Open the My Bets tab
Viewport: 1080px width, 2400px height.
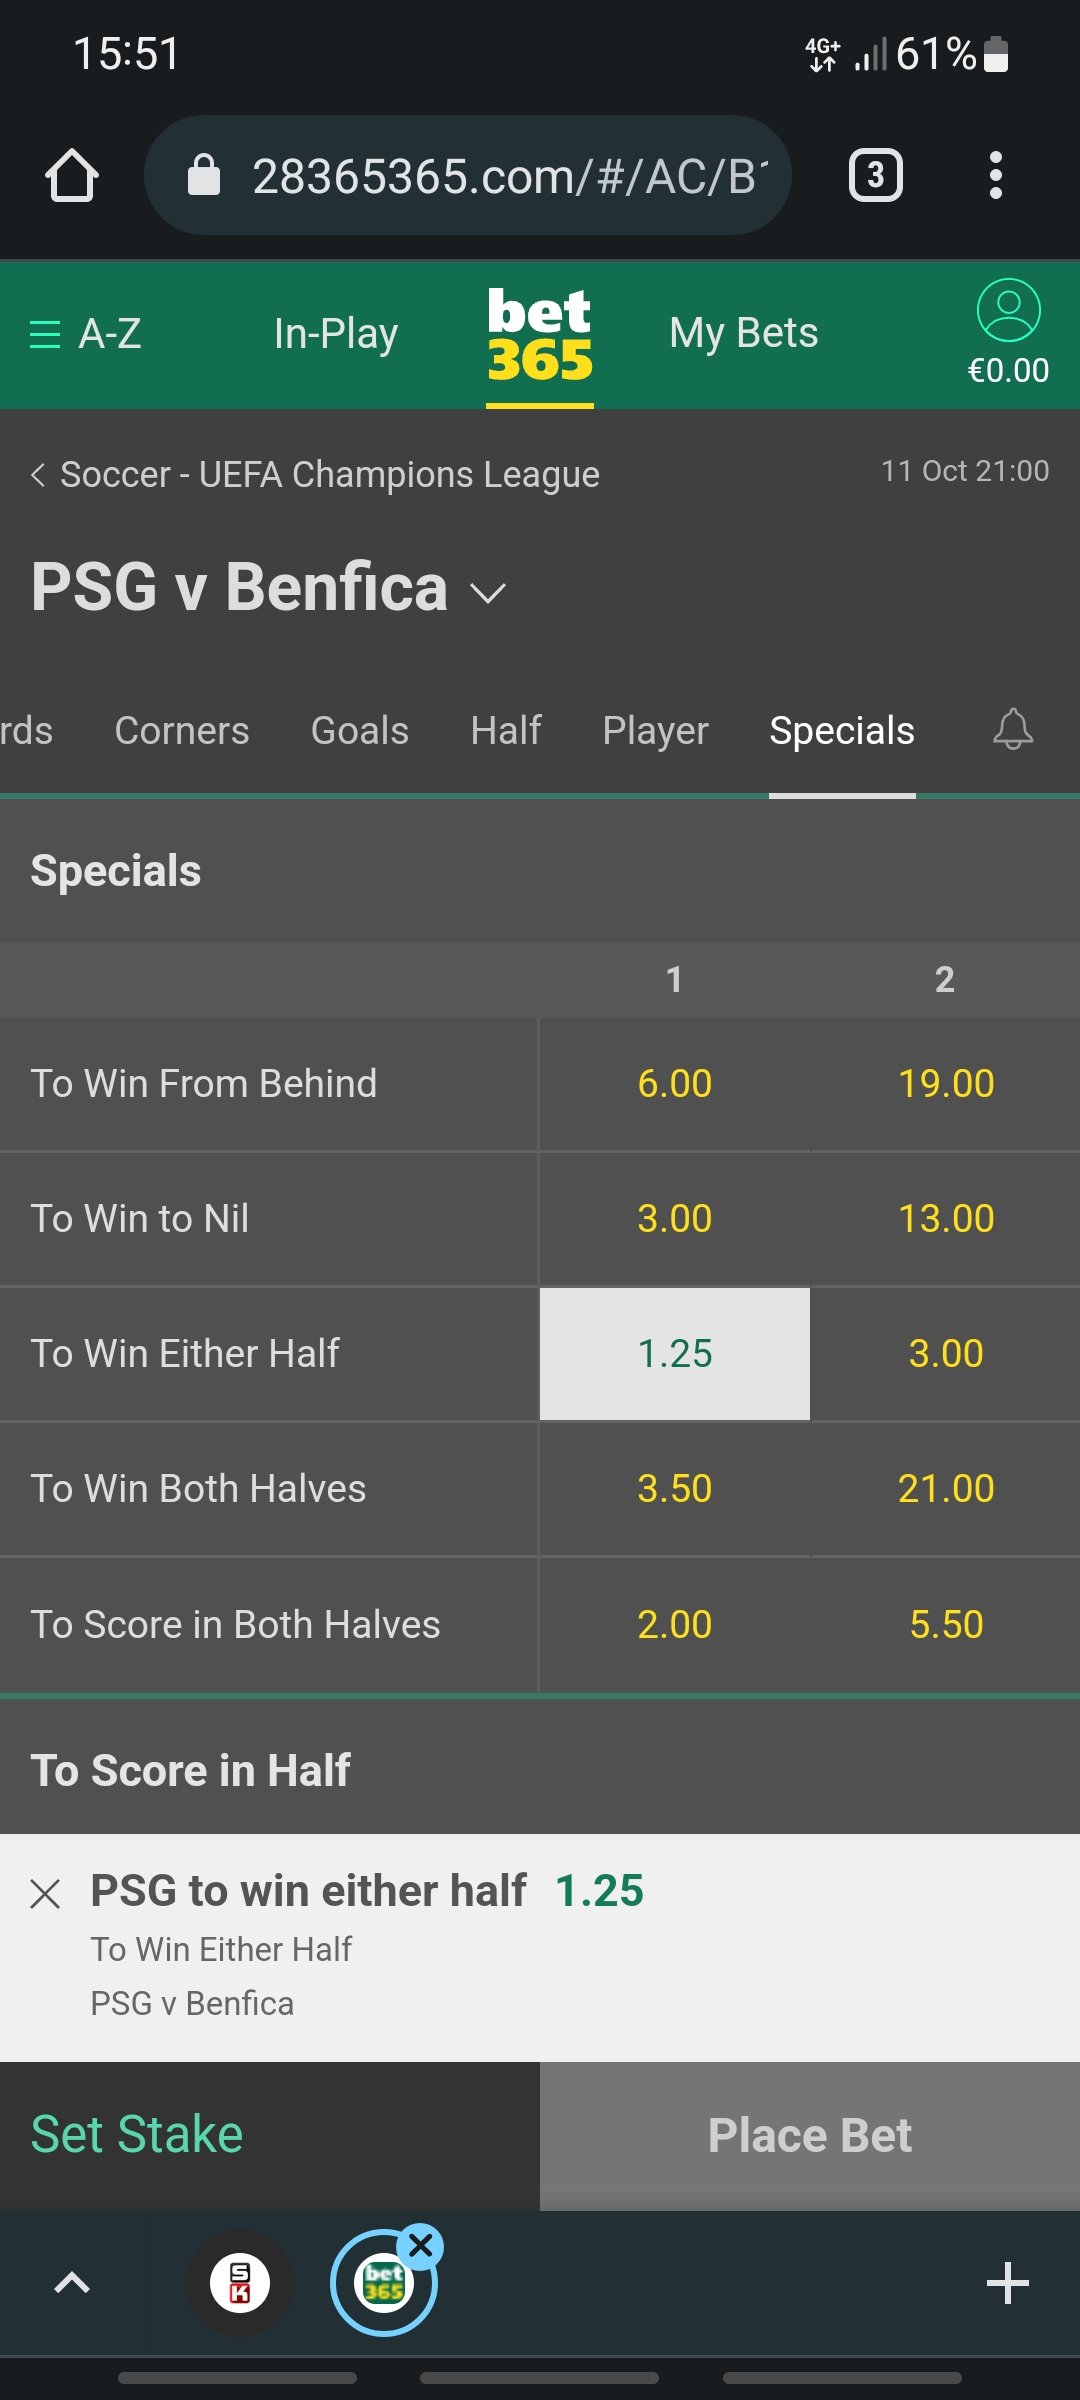coord(744,333)
